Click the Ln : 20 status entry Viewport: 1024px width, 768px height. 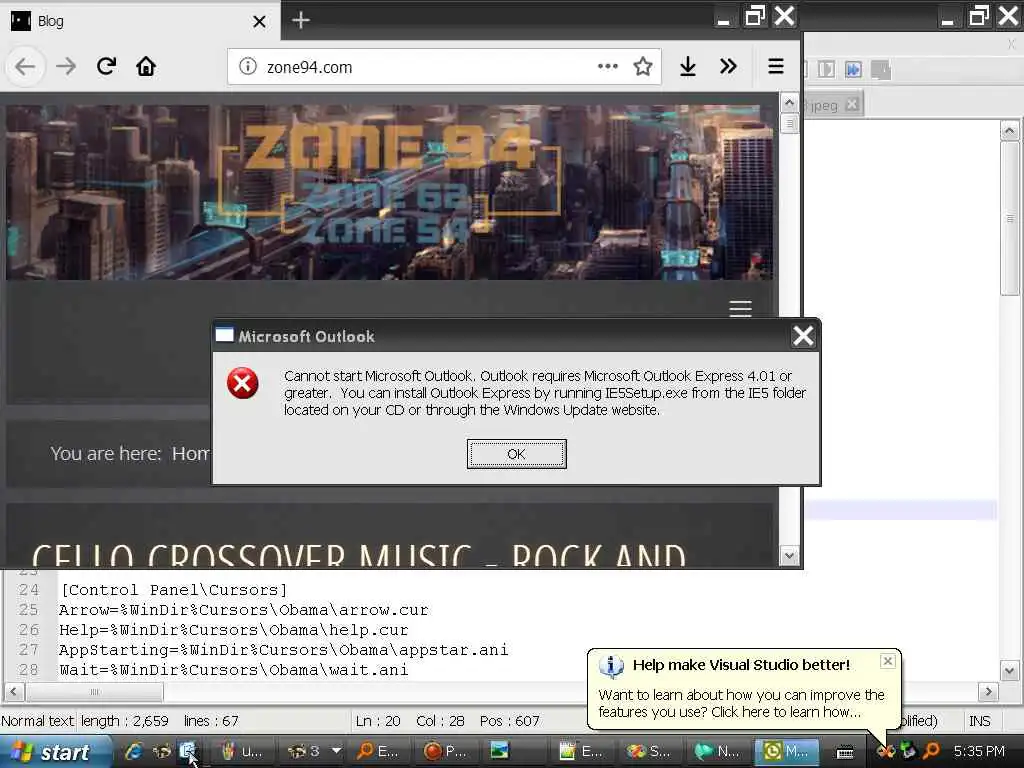(x=377, y=721)
